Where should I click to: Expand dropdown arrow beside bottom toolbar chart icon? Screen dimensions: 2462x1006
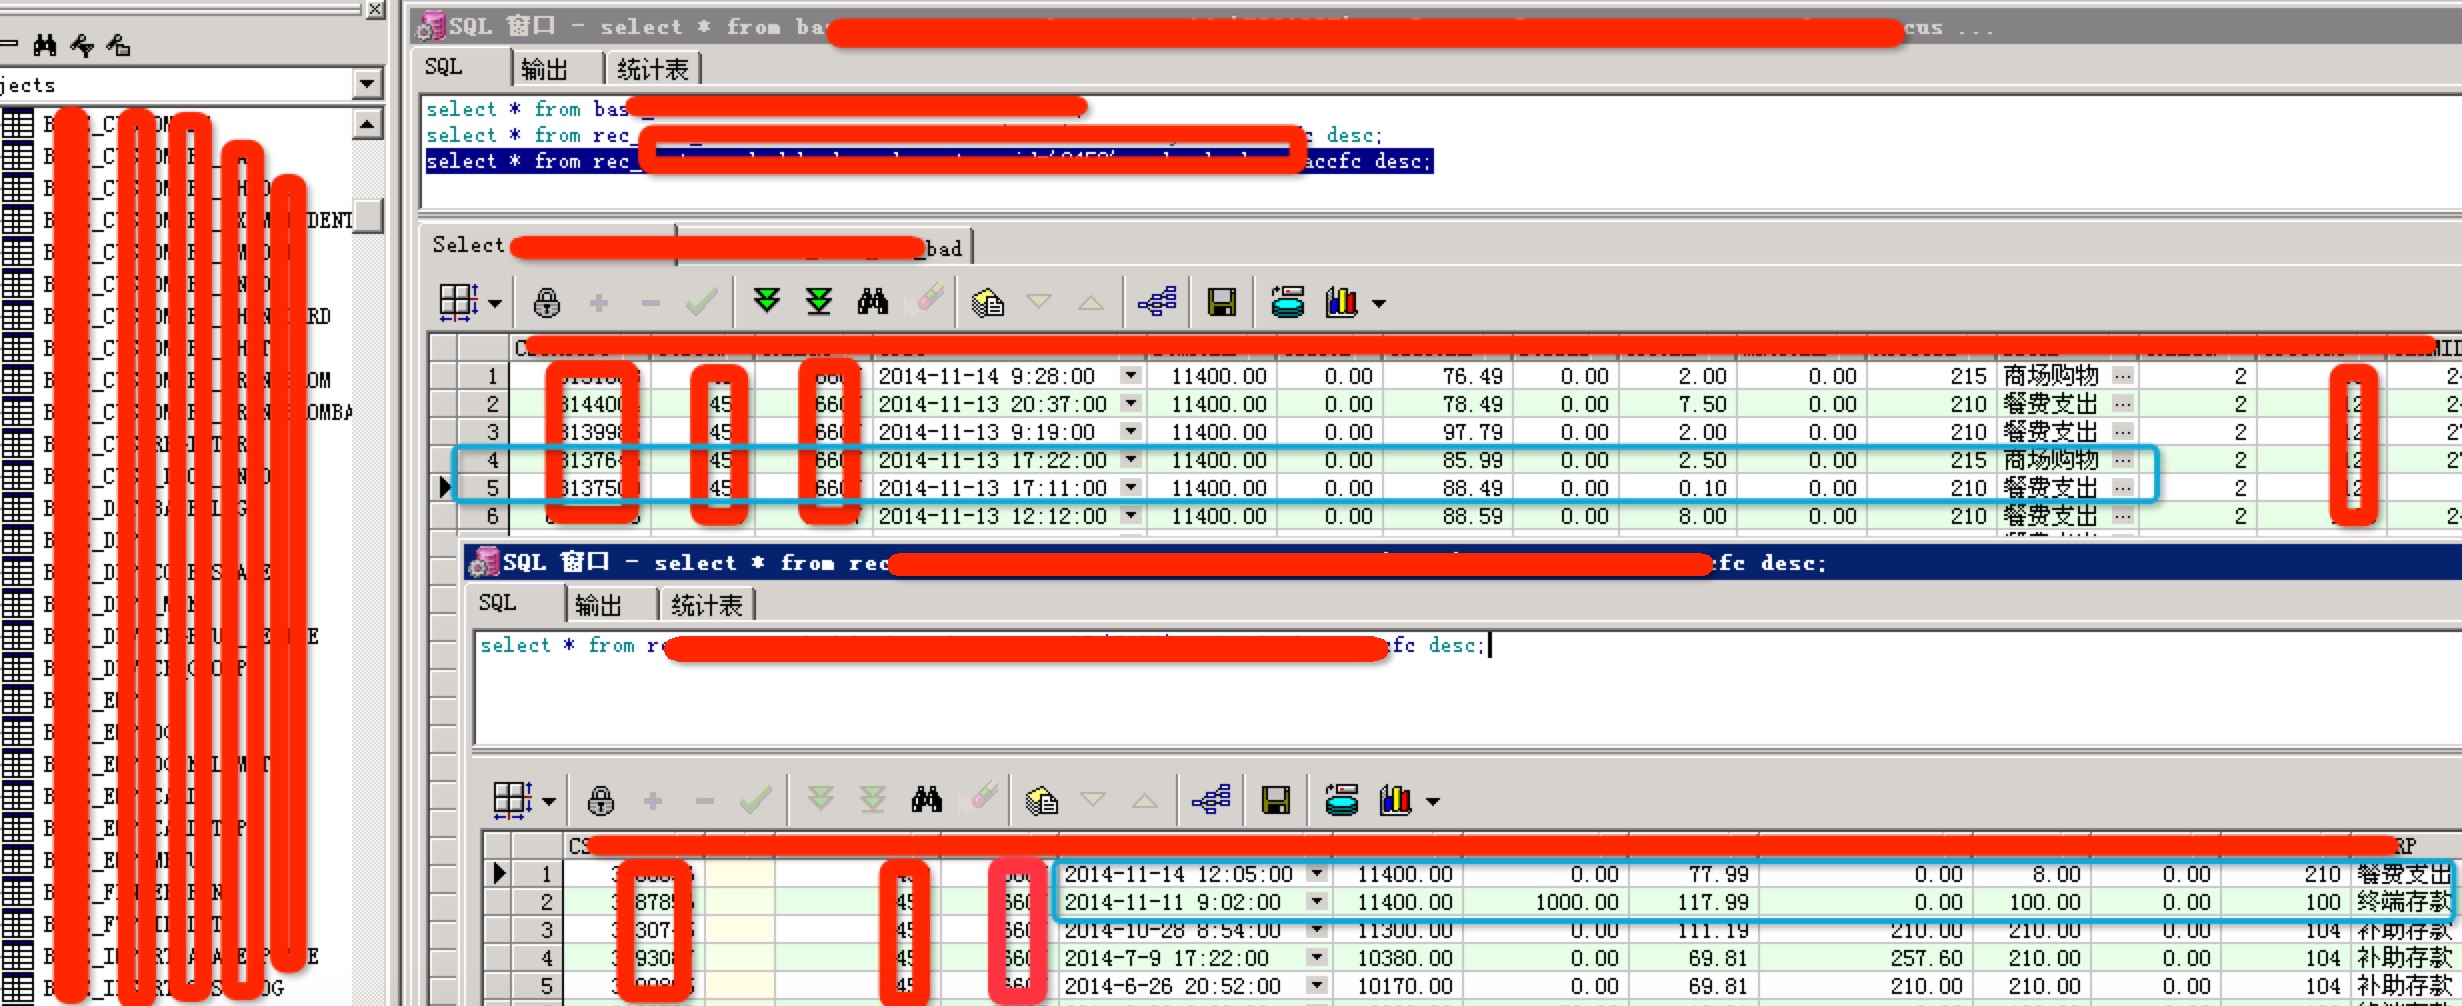[x=1433, y=802]
